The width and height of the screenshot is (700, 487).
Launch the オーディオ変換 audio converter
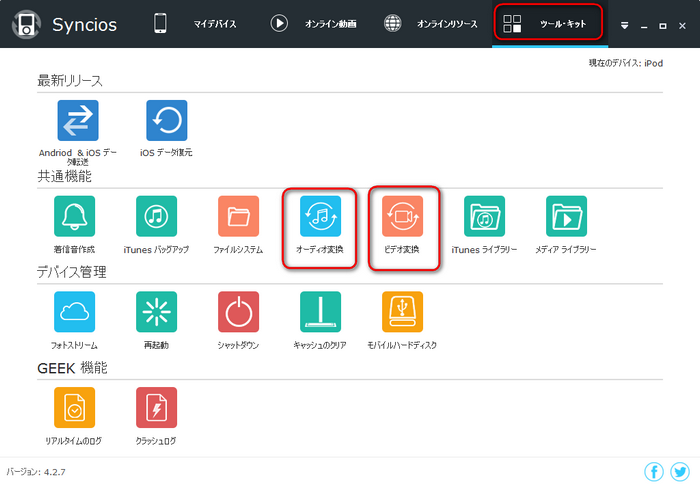point(320,216)
